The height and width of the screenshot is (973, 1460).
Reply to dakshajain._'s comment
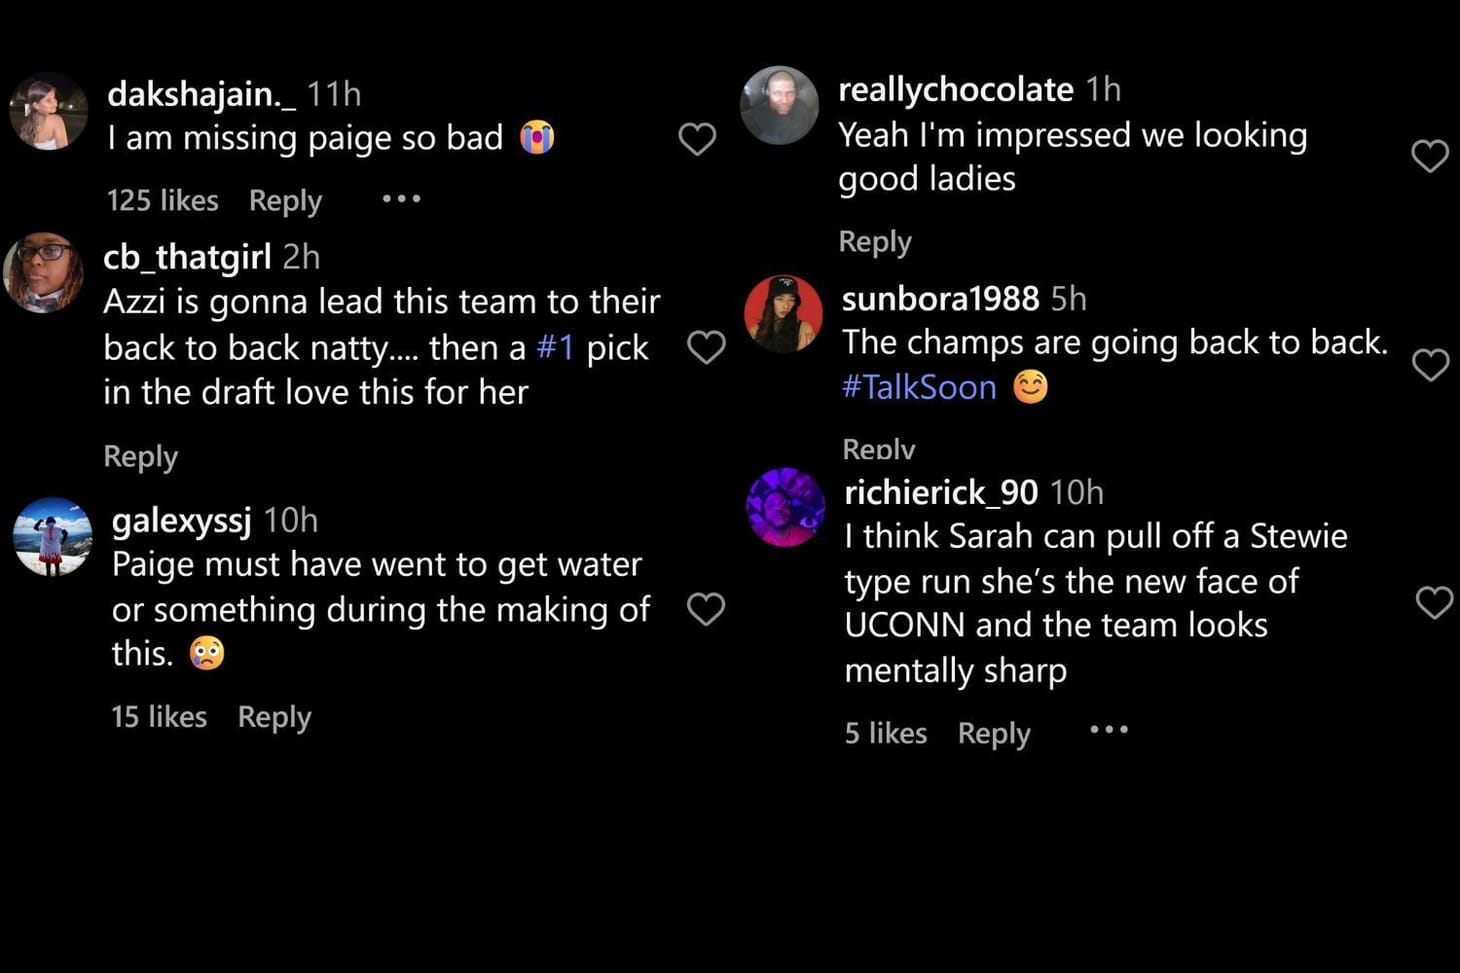coord(285,200)
